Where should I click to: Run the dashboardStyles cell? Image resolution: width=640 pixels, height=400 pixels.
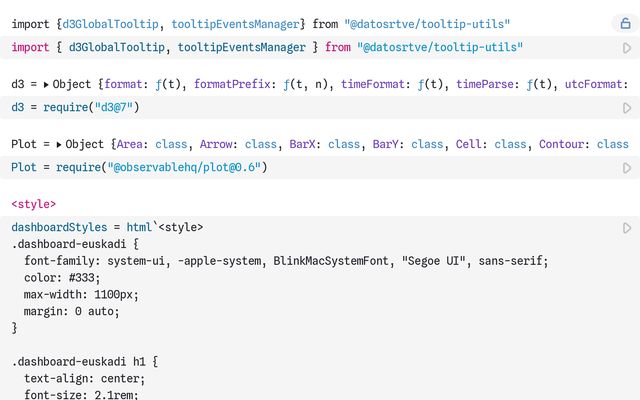627,228
